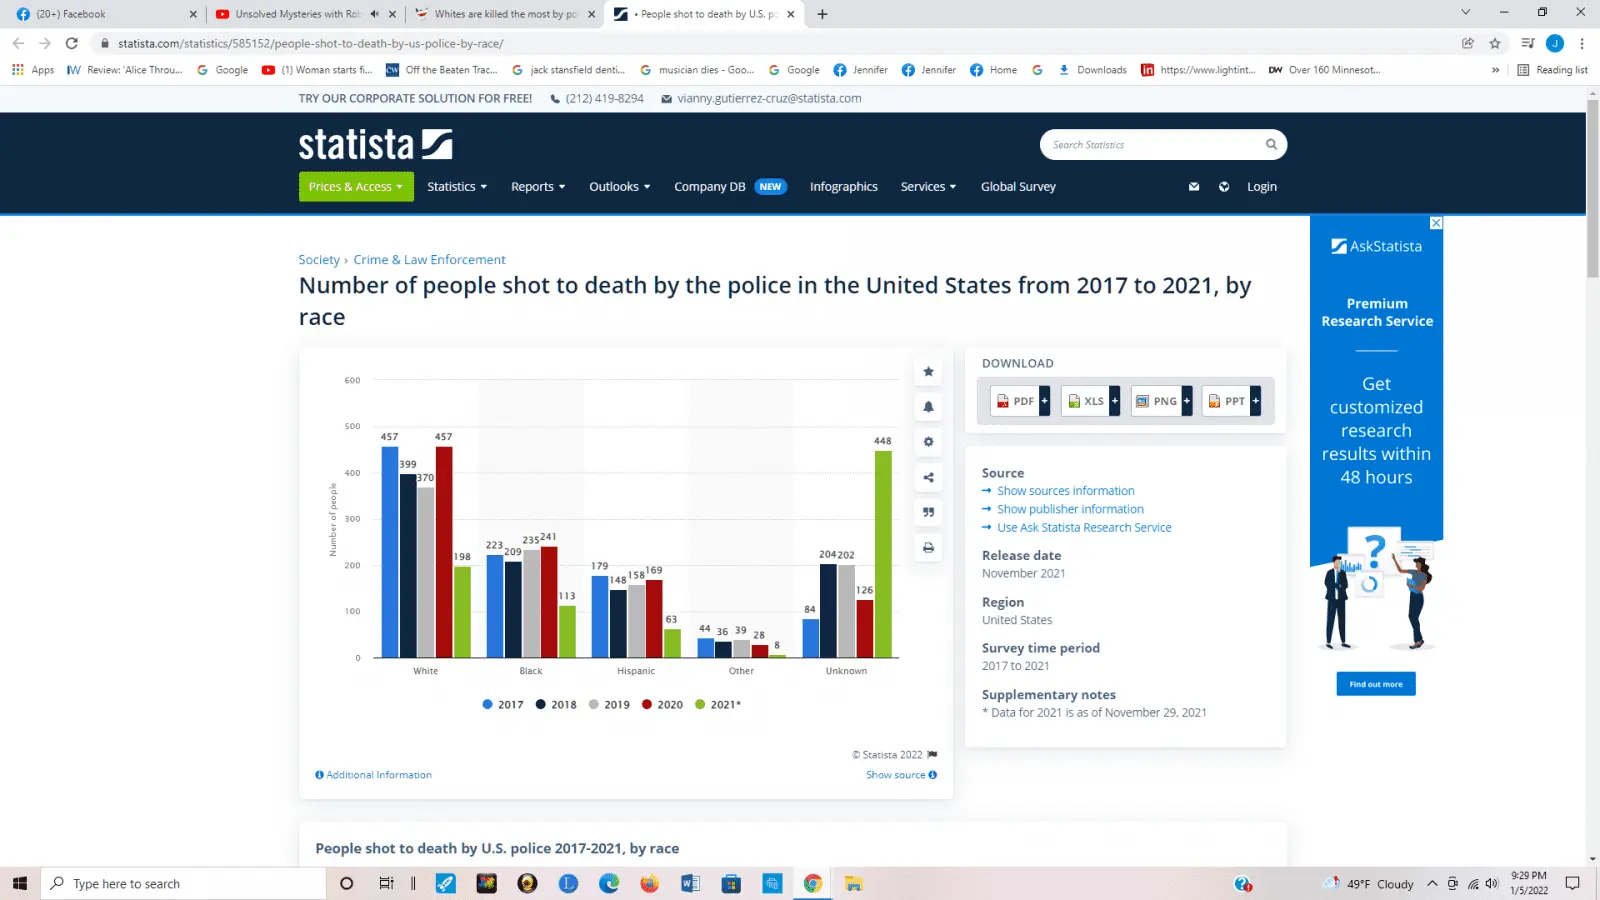Click the favorite star icon beside chart
Viewport: 1600px width, 900px height.
928,372
